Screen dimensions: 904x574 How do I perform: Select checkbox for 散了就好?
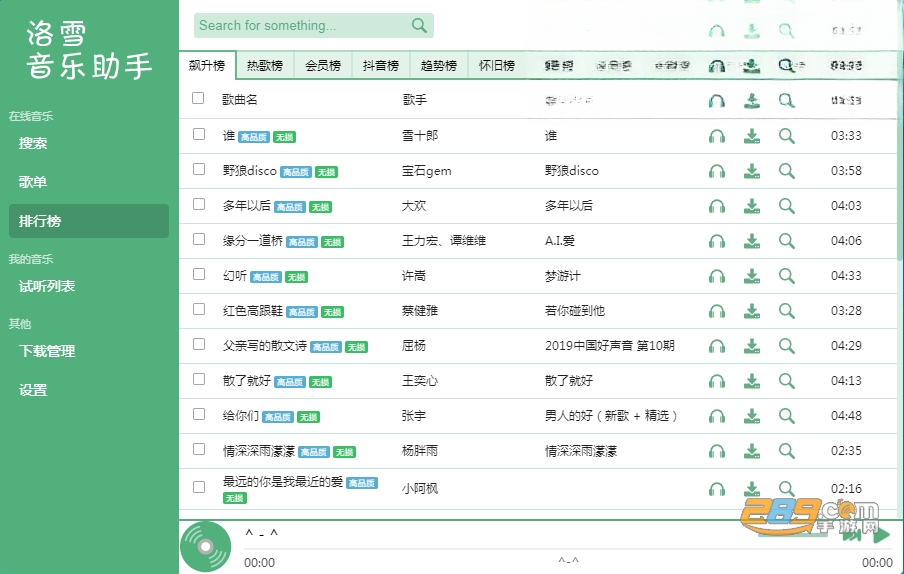[199, 379]
